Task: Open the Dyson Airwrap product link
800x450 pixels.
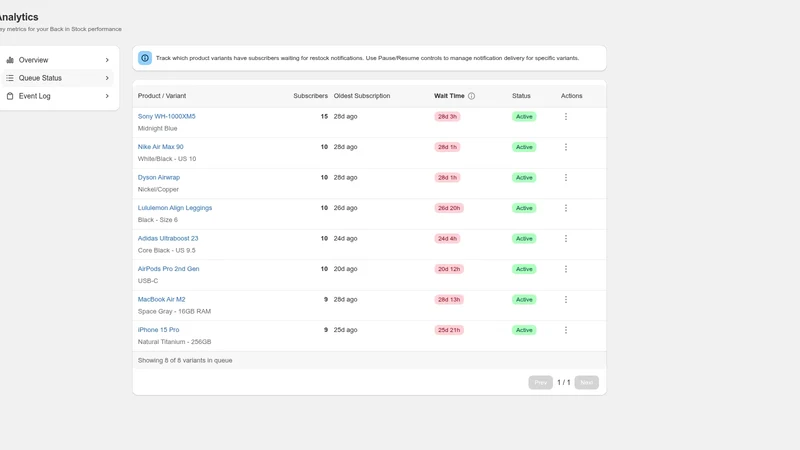Action: [159, 178]
